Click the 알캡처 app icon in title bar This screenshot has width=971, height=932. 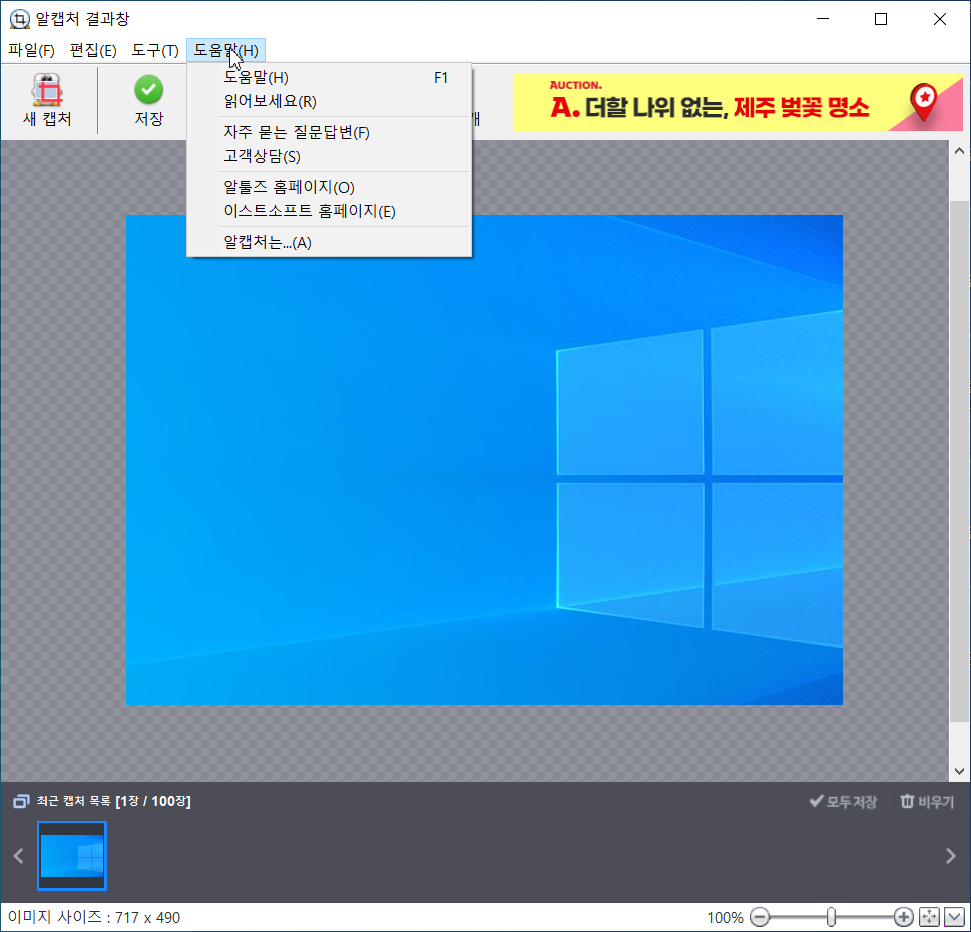pyautogui.click(x=20, y=19)
